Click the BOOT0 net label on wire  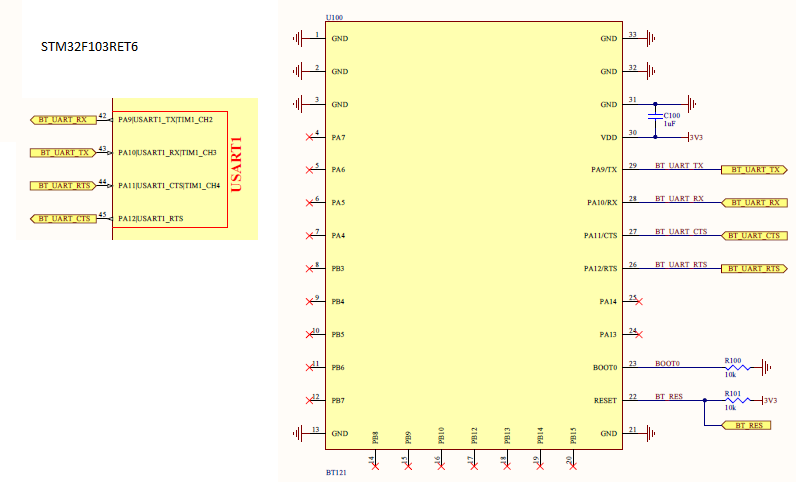[667, 364]
